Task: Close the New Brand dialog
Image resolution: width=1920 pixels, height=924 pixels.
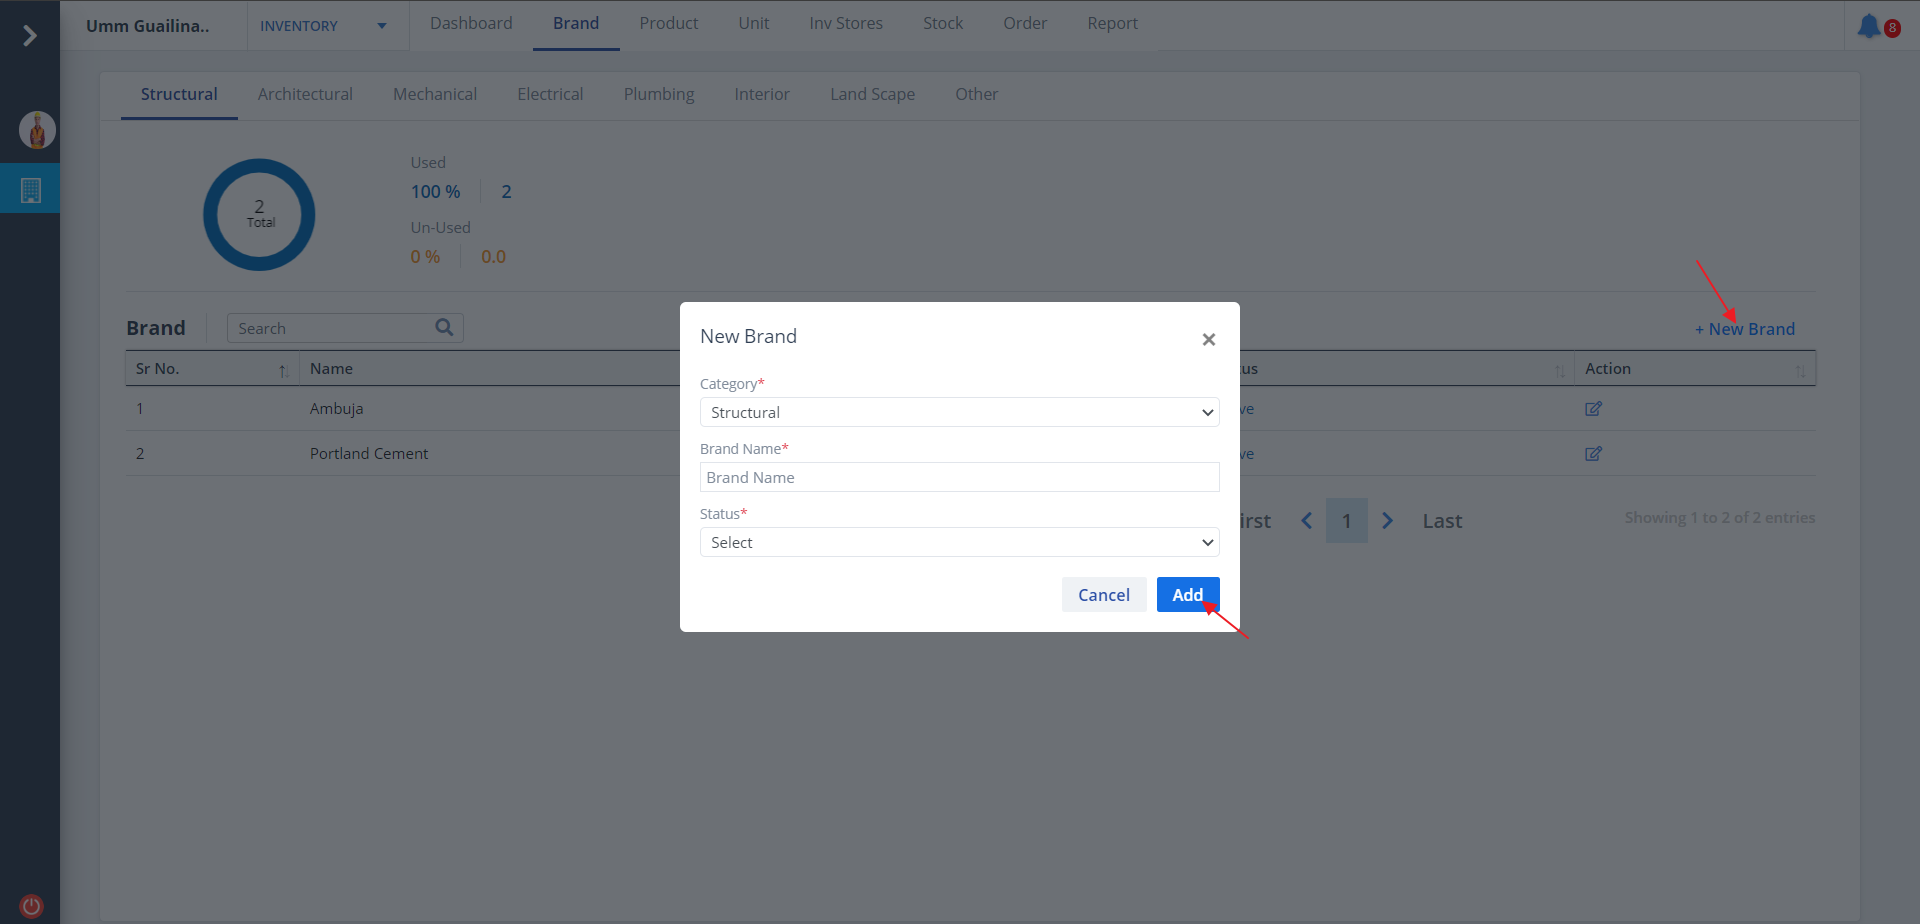Action: (x=1208, y=340)
